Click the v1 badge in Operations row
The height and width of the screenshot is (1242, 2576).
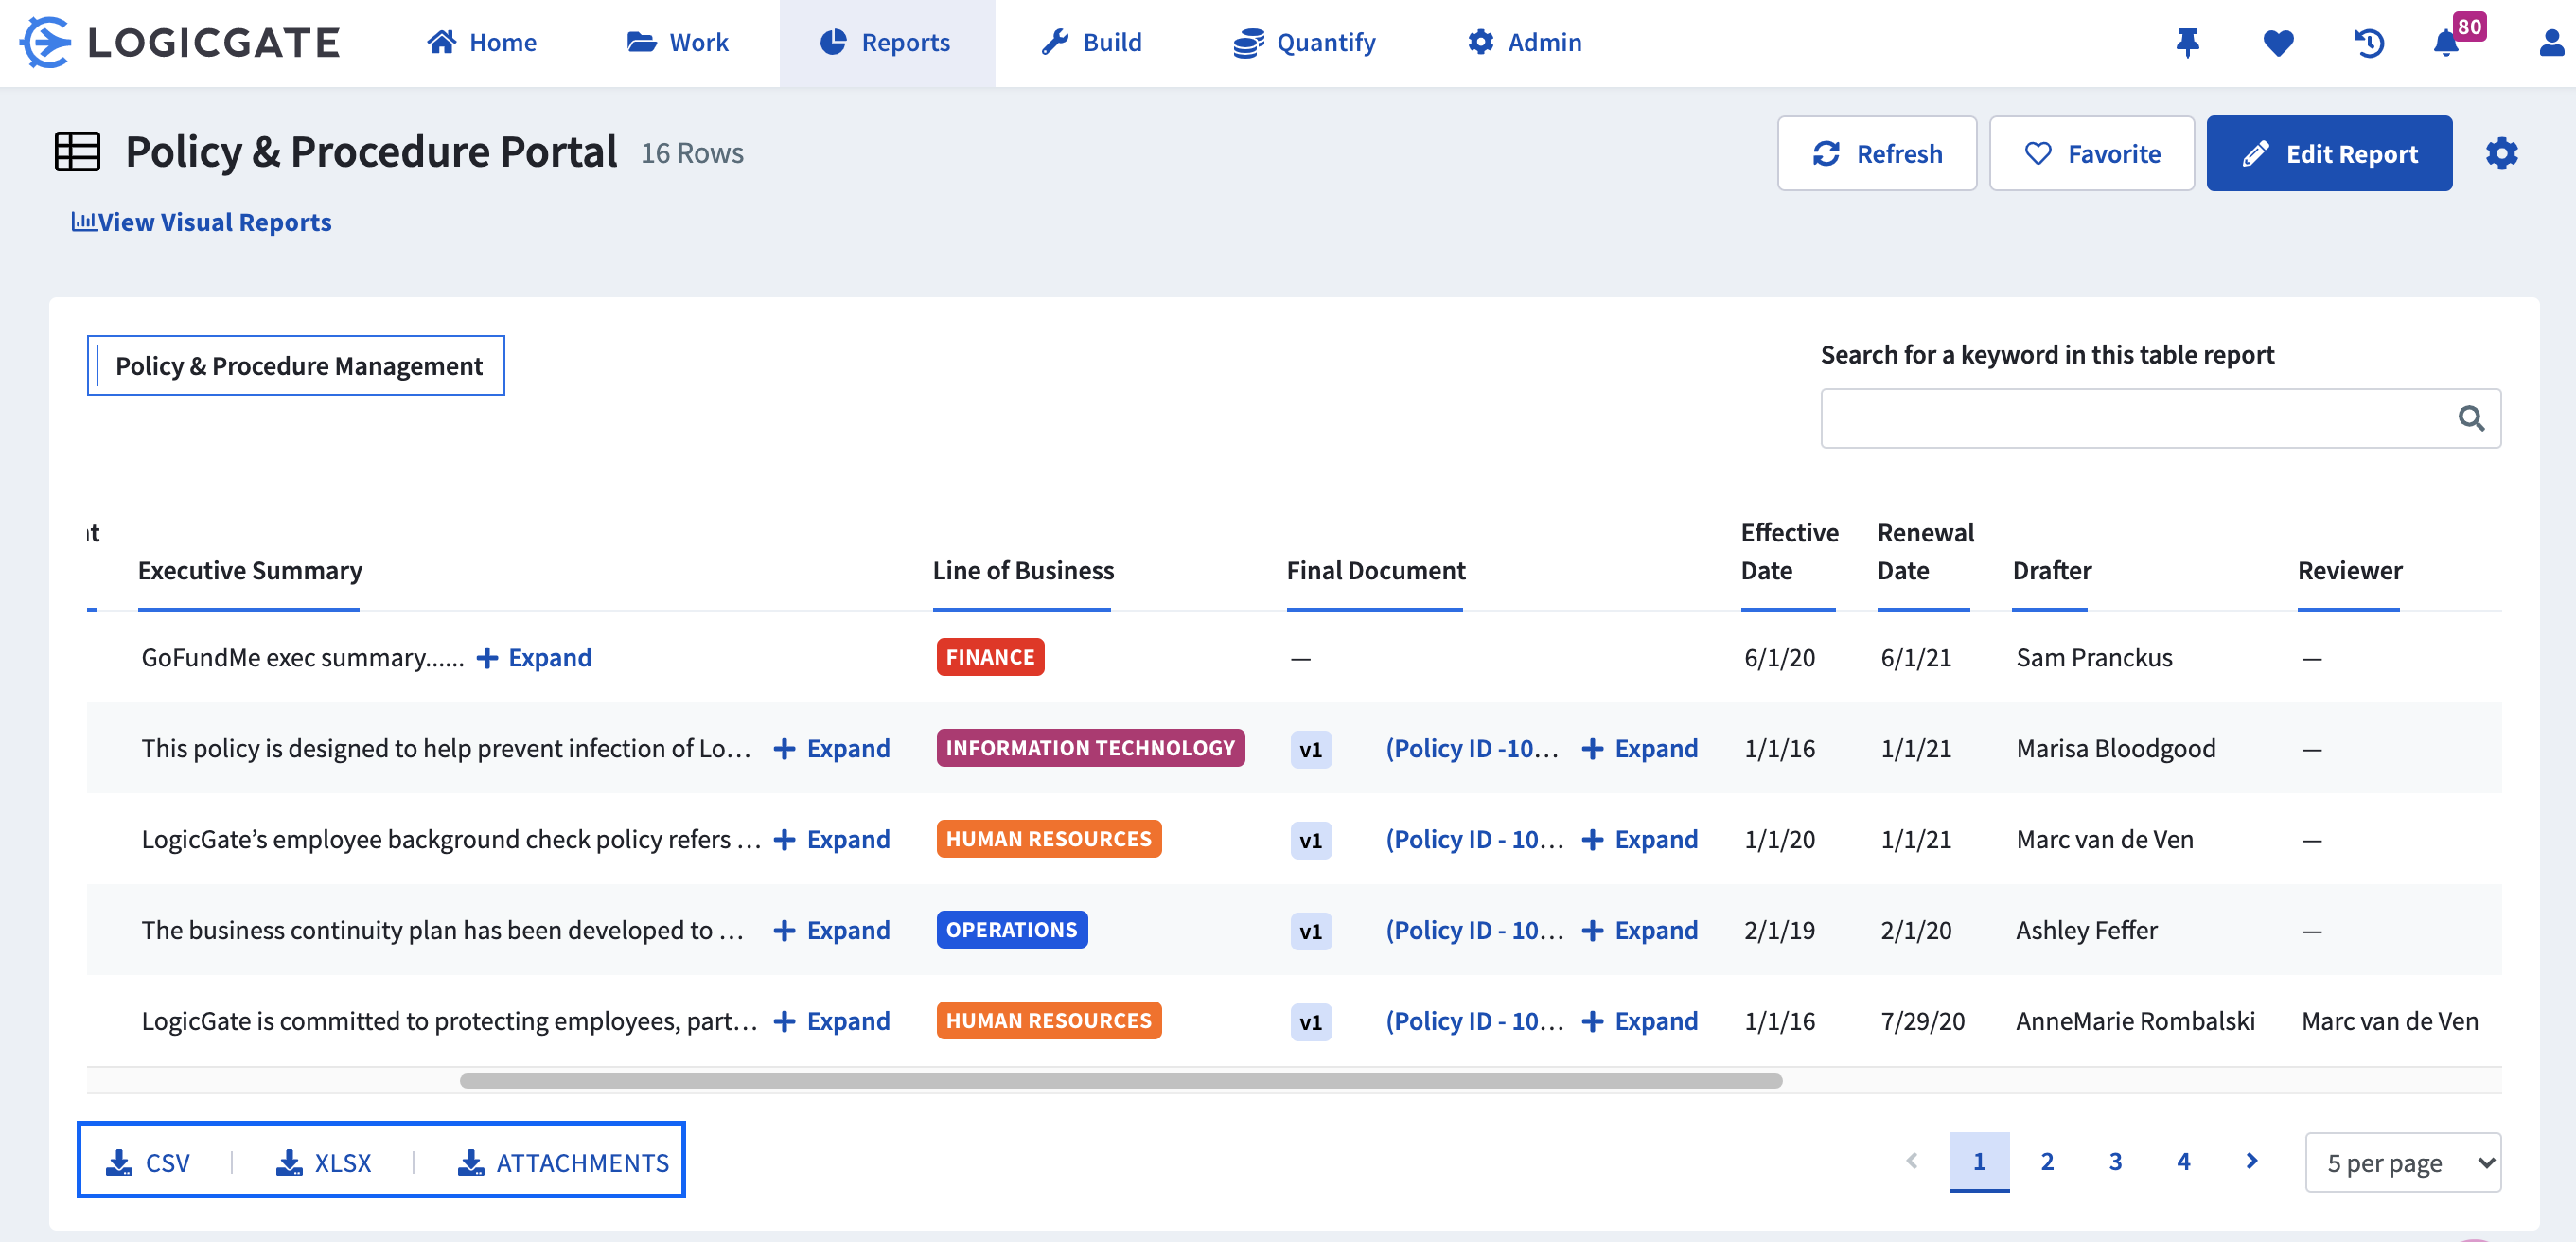coord(1310,931)
